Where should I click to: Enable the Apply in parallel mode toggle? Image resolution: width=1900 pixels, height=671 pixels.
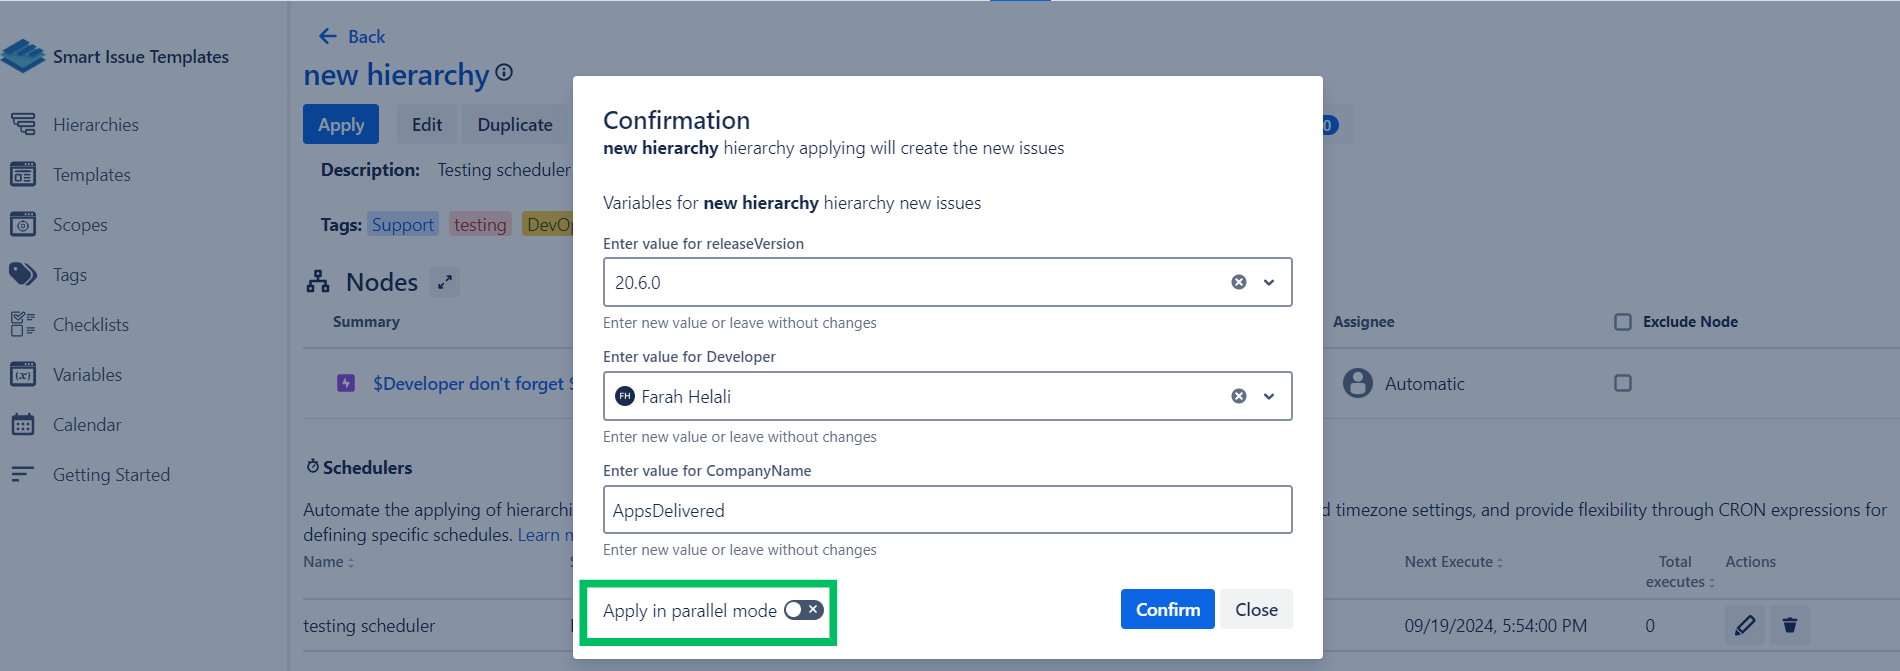pos(803,610)
